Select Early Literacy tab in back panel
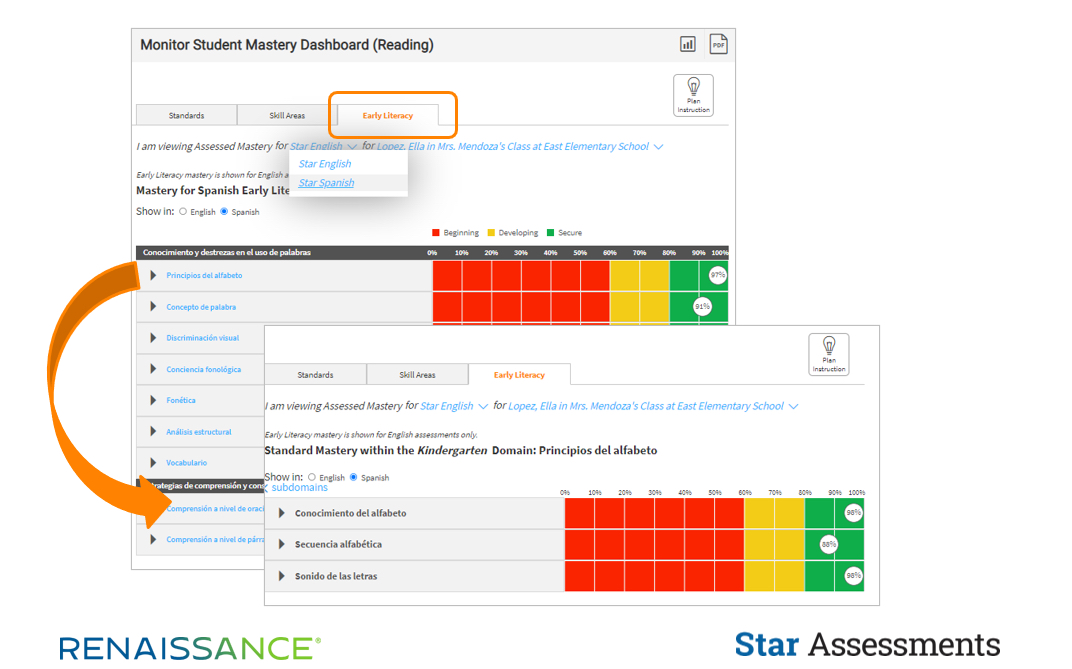This screenshot has width=1072, height=669. (x=388, y=115)
